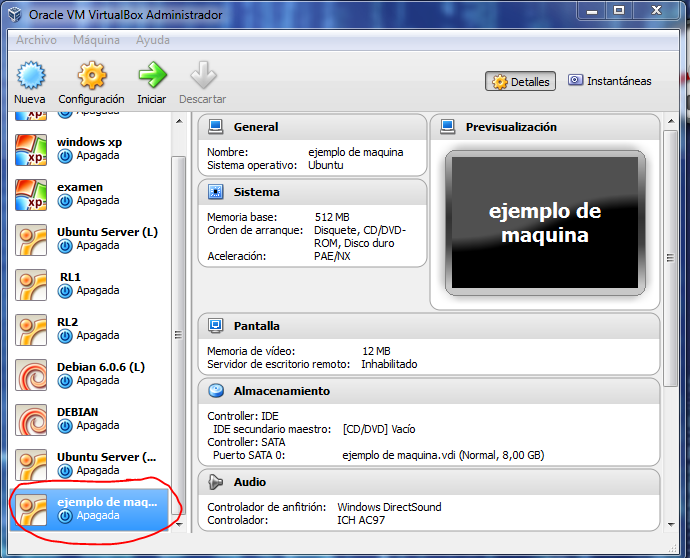Screen dimensions: 690x558
Task: Open the Archivo menu
Action: tap(37, 40)
